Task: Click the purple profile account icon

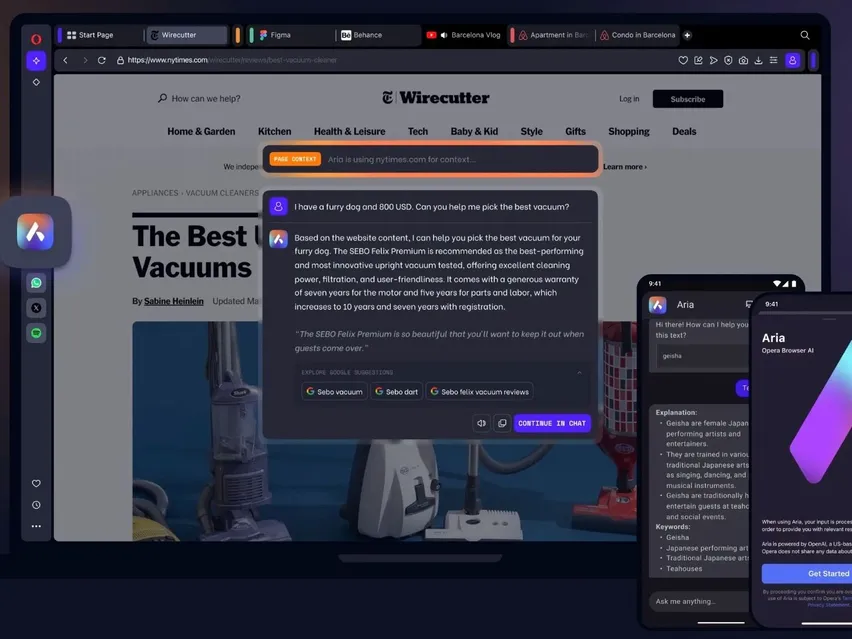Action: pos(792,60)
